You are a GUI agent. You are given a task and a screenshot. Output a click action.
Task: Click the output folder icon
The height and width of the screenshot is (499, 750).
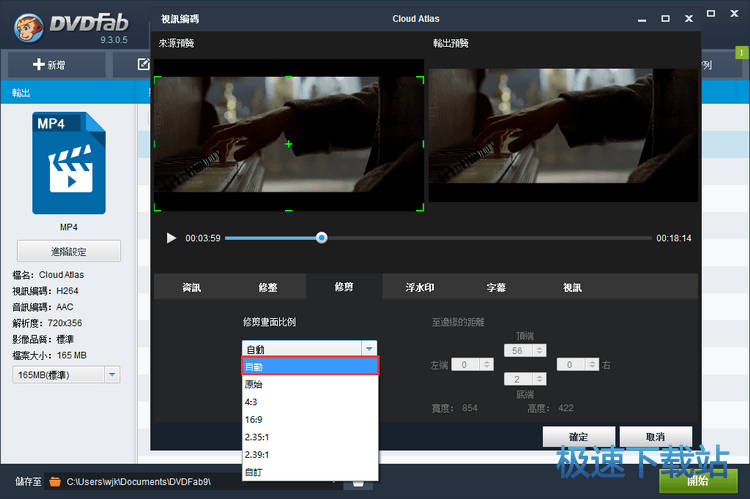[55, 481]
